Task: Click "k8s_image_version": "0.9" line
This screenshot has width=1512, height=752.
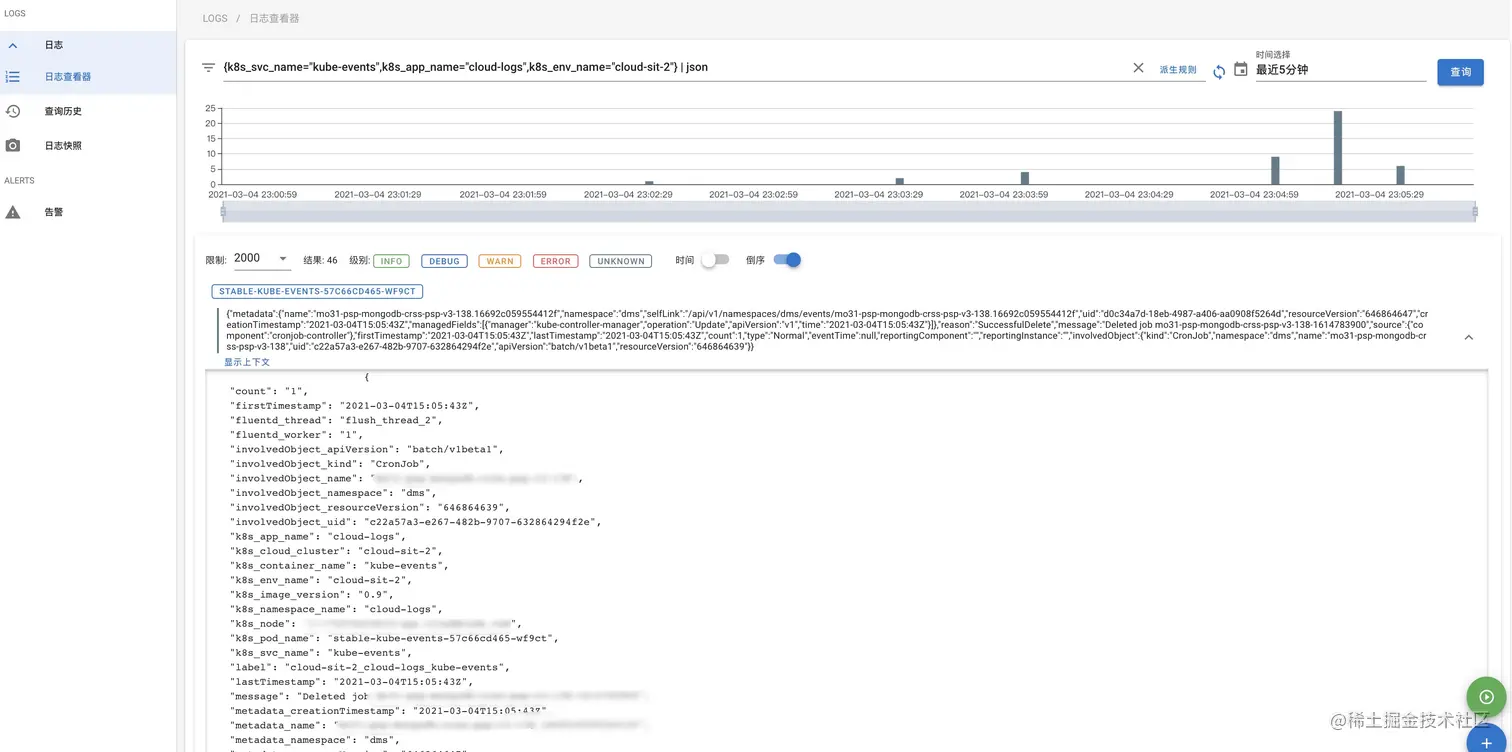Action: click(311, 595)
